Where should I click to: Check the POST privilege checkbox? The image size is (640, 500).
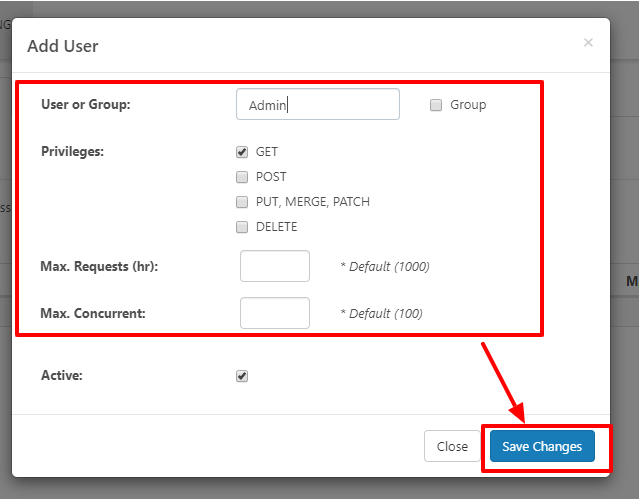(242, 177)
